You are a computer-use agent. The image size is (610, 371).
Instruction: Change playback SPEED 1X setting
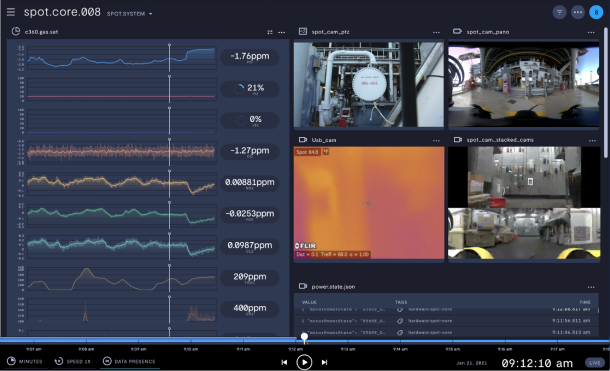click(72, 362)
